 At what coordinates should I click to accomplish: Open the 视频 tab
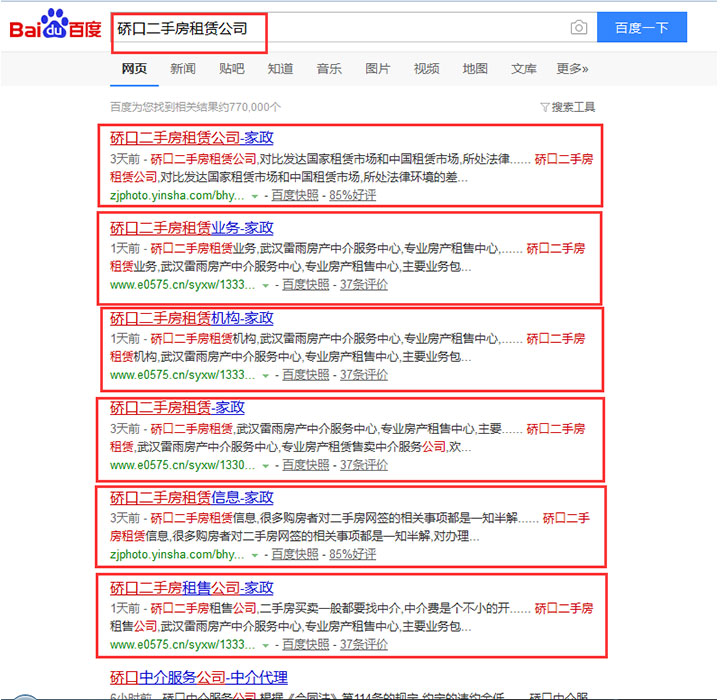pos(426,69)
